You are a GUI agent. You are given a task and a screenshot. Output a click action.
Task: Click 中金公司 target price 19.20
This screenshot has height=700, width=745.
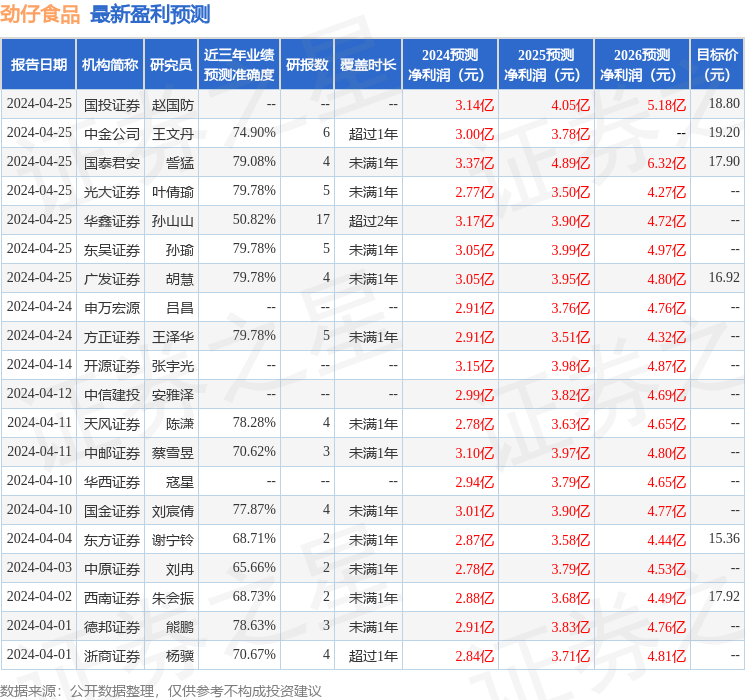724,133
